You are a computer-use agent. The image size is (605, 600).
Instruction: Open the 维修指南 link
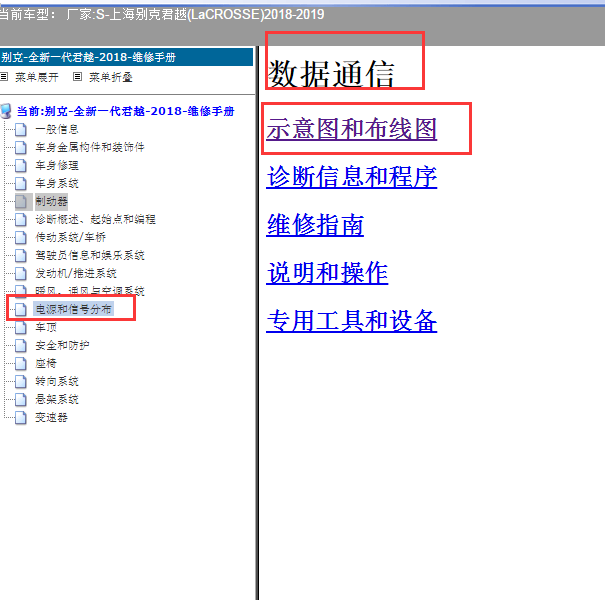(x=315, y=225)
